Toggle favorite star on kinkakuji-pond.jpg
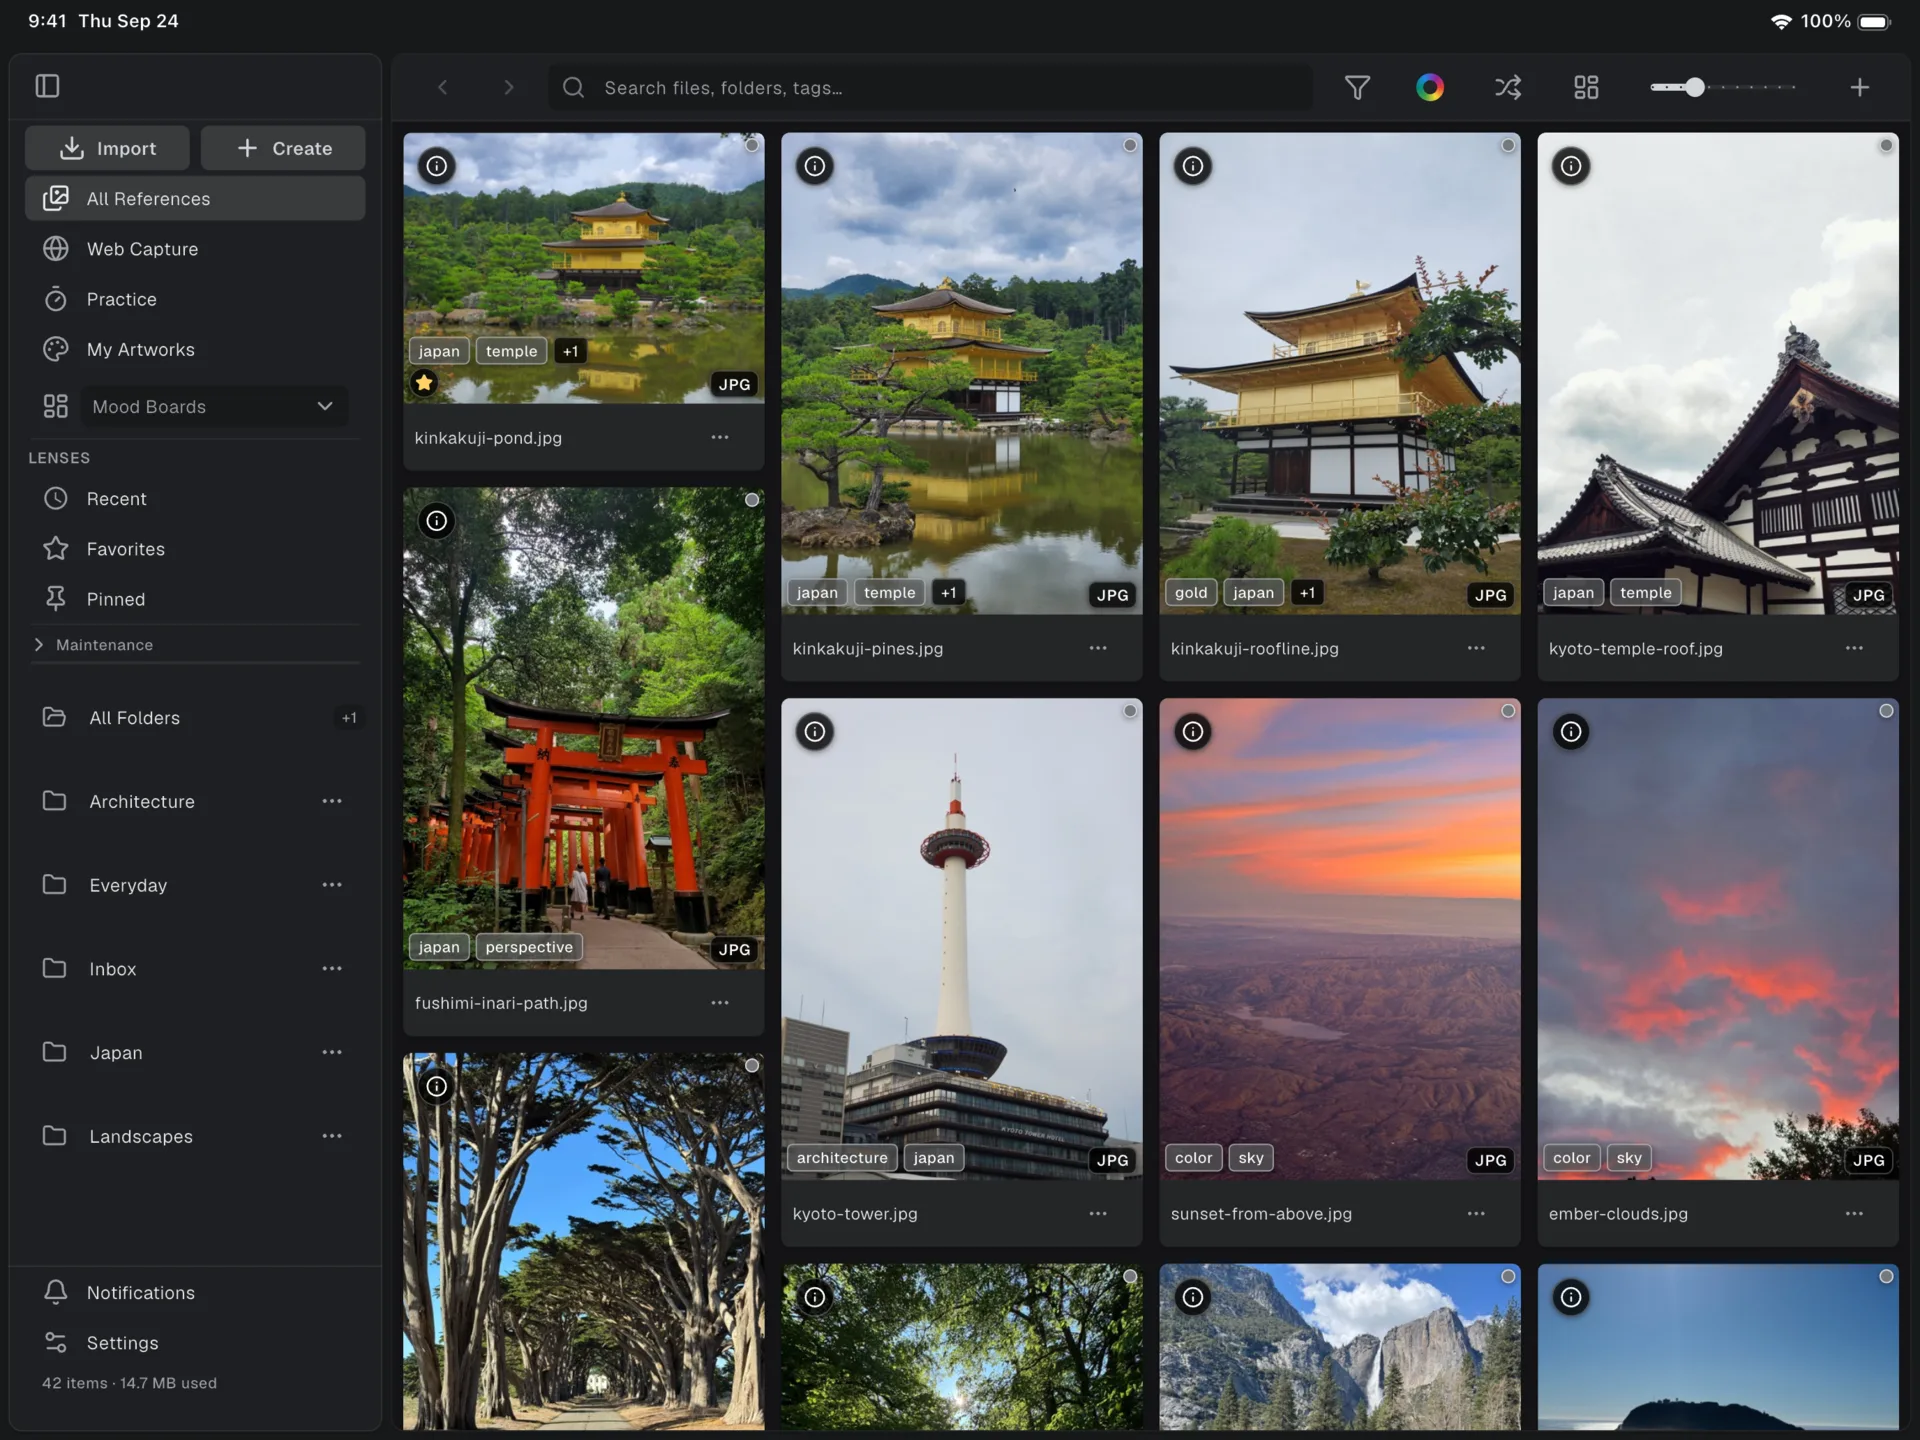Screen dimensions: 1920x1440 click(x=424, y=383)
